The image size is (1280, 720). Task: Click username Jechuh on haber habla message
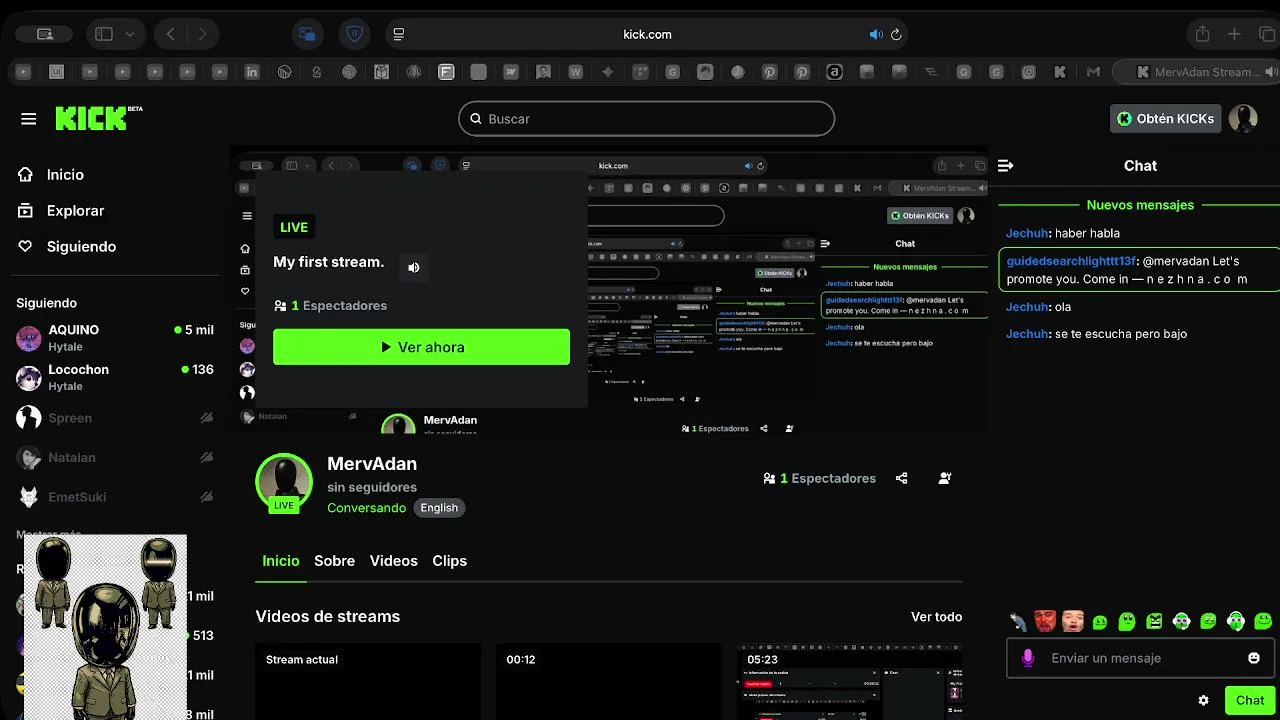[1027, 233]
